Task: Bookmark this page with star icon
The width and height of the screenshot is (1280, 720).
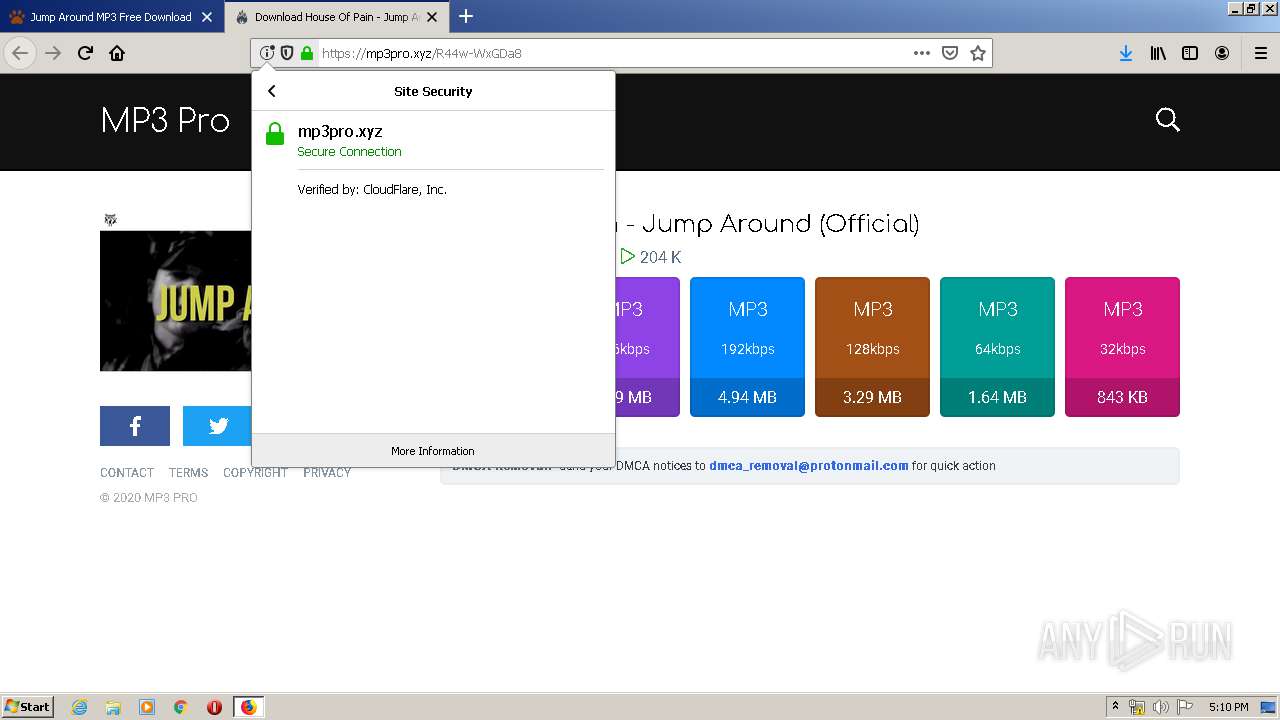Action: point(978,53)
